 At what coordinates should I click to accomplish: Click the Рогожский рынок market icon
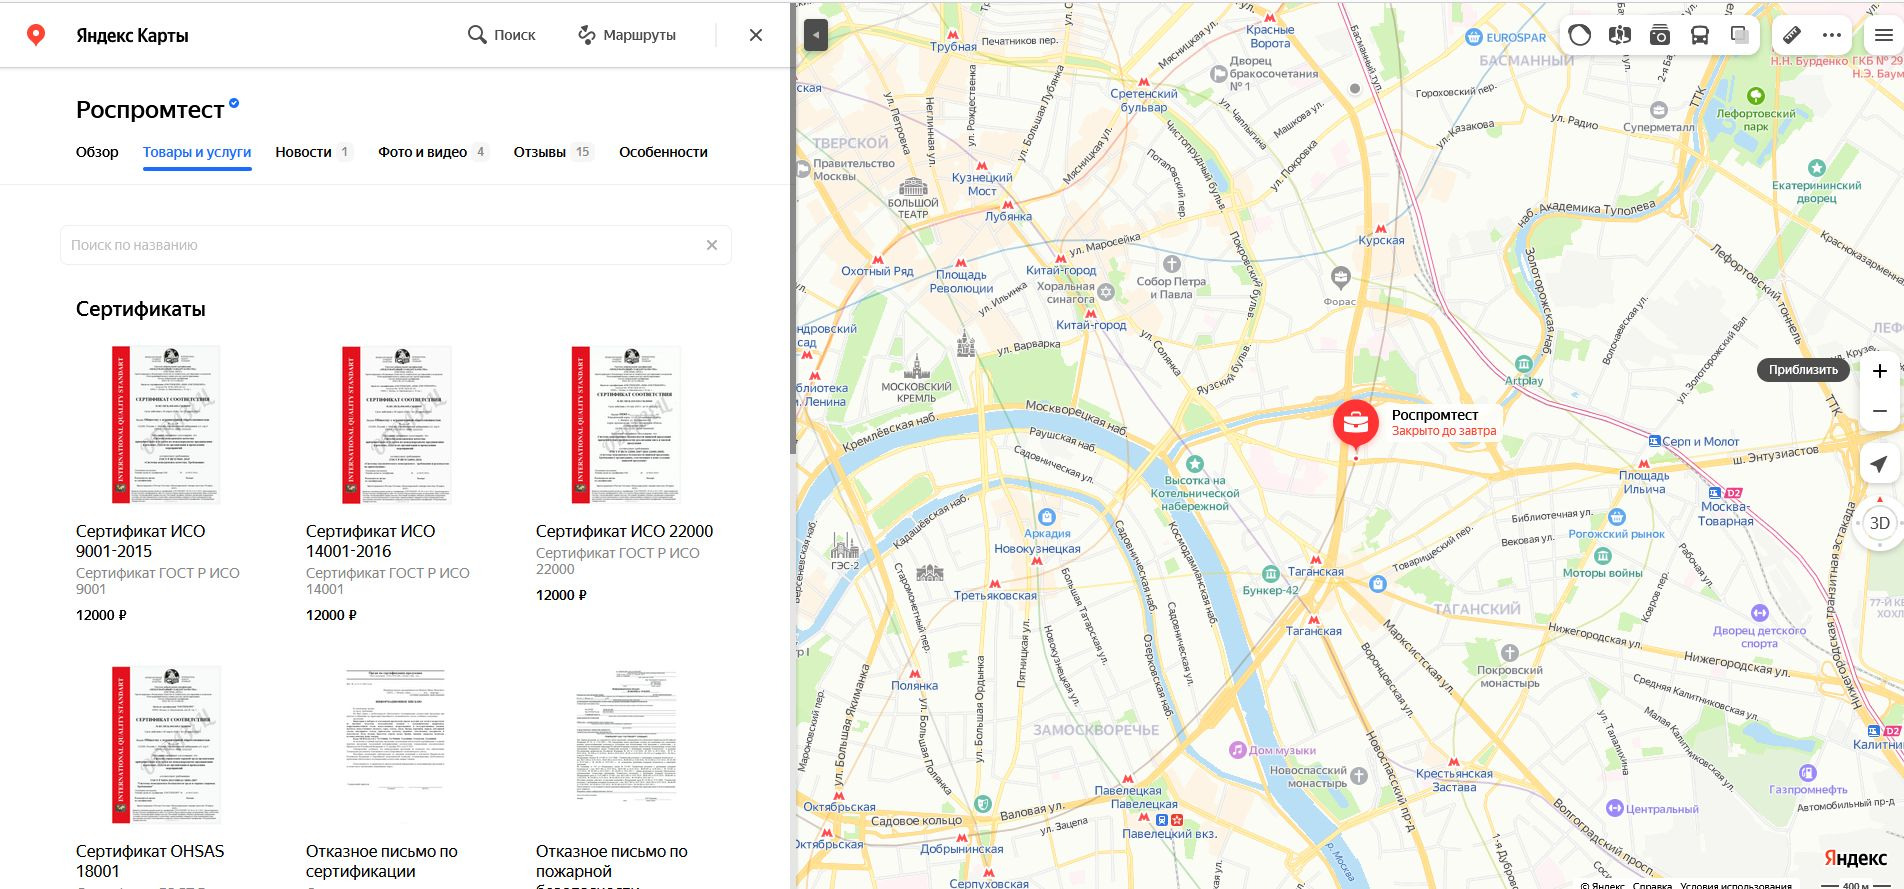[x=1617, y=517]
